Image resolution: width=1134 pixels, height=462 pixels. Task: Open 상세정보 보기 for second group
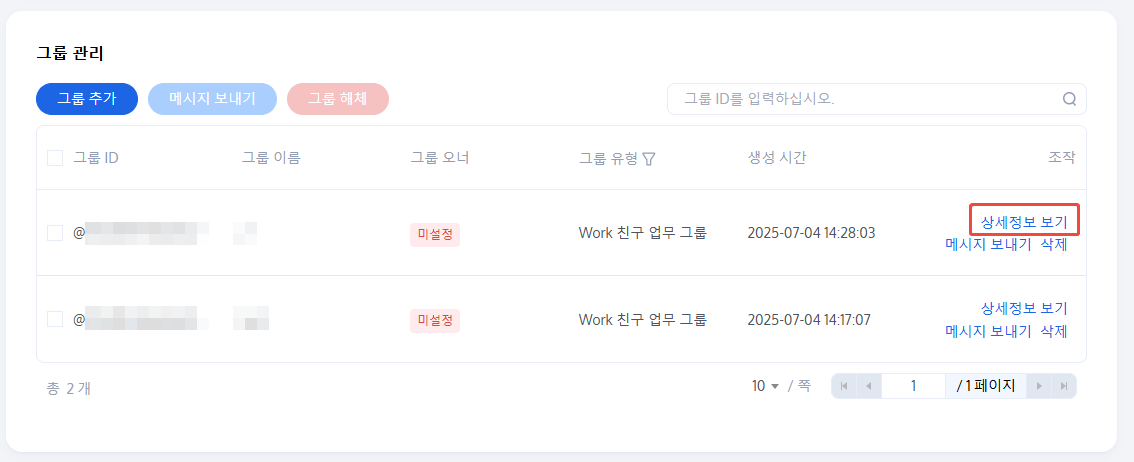pos(1024,308)
